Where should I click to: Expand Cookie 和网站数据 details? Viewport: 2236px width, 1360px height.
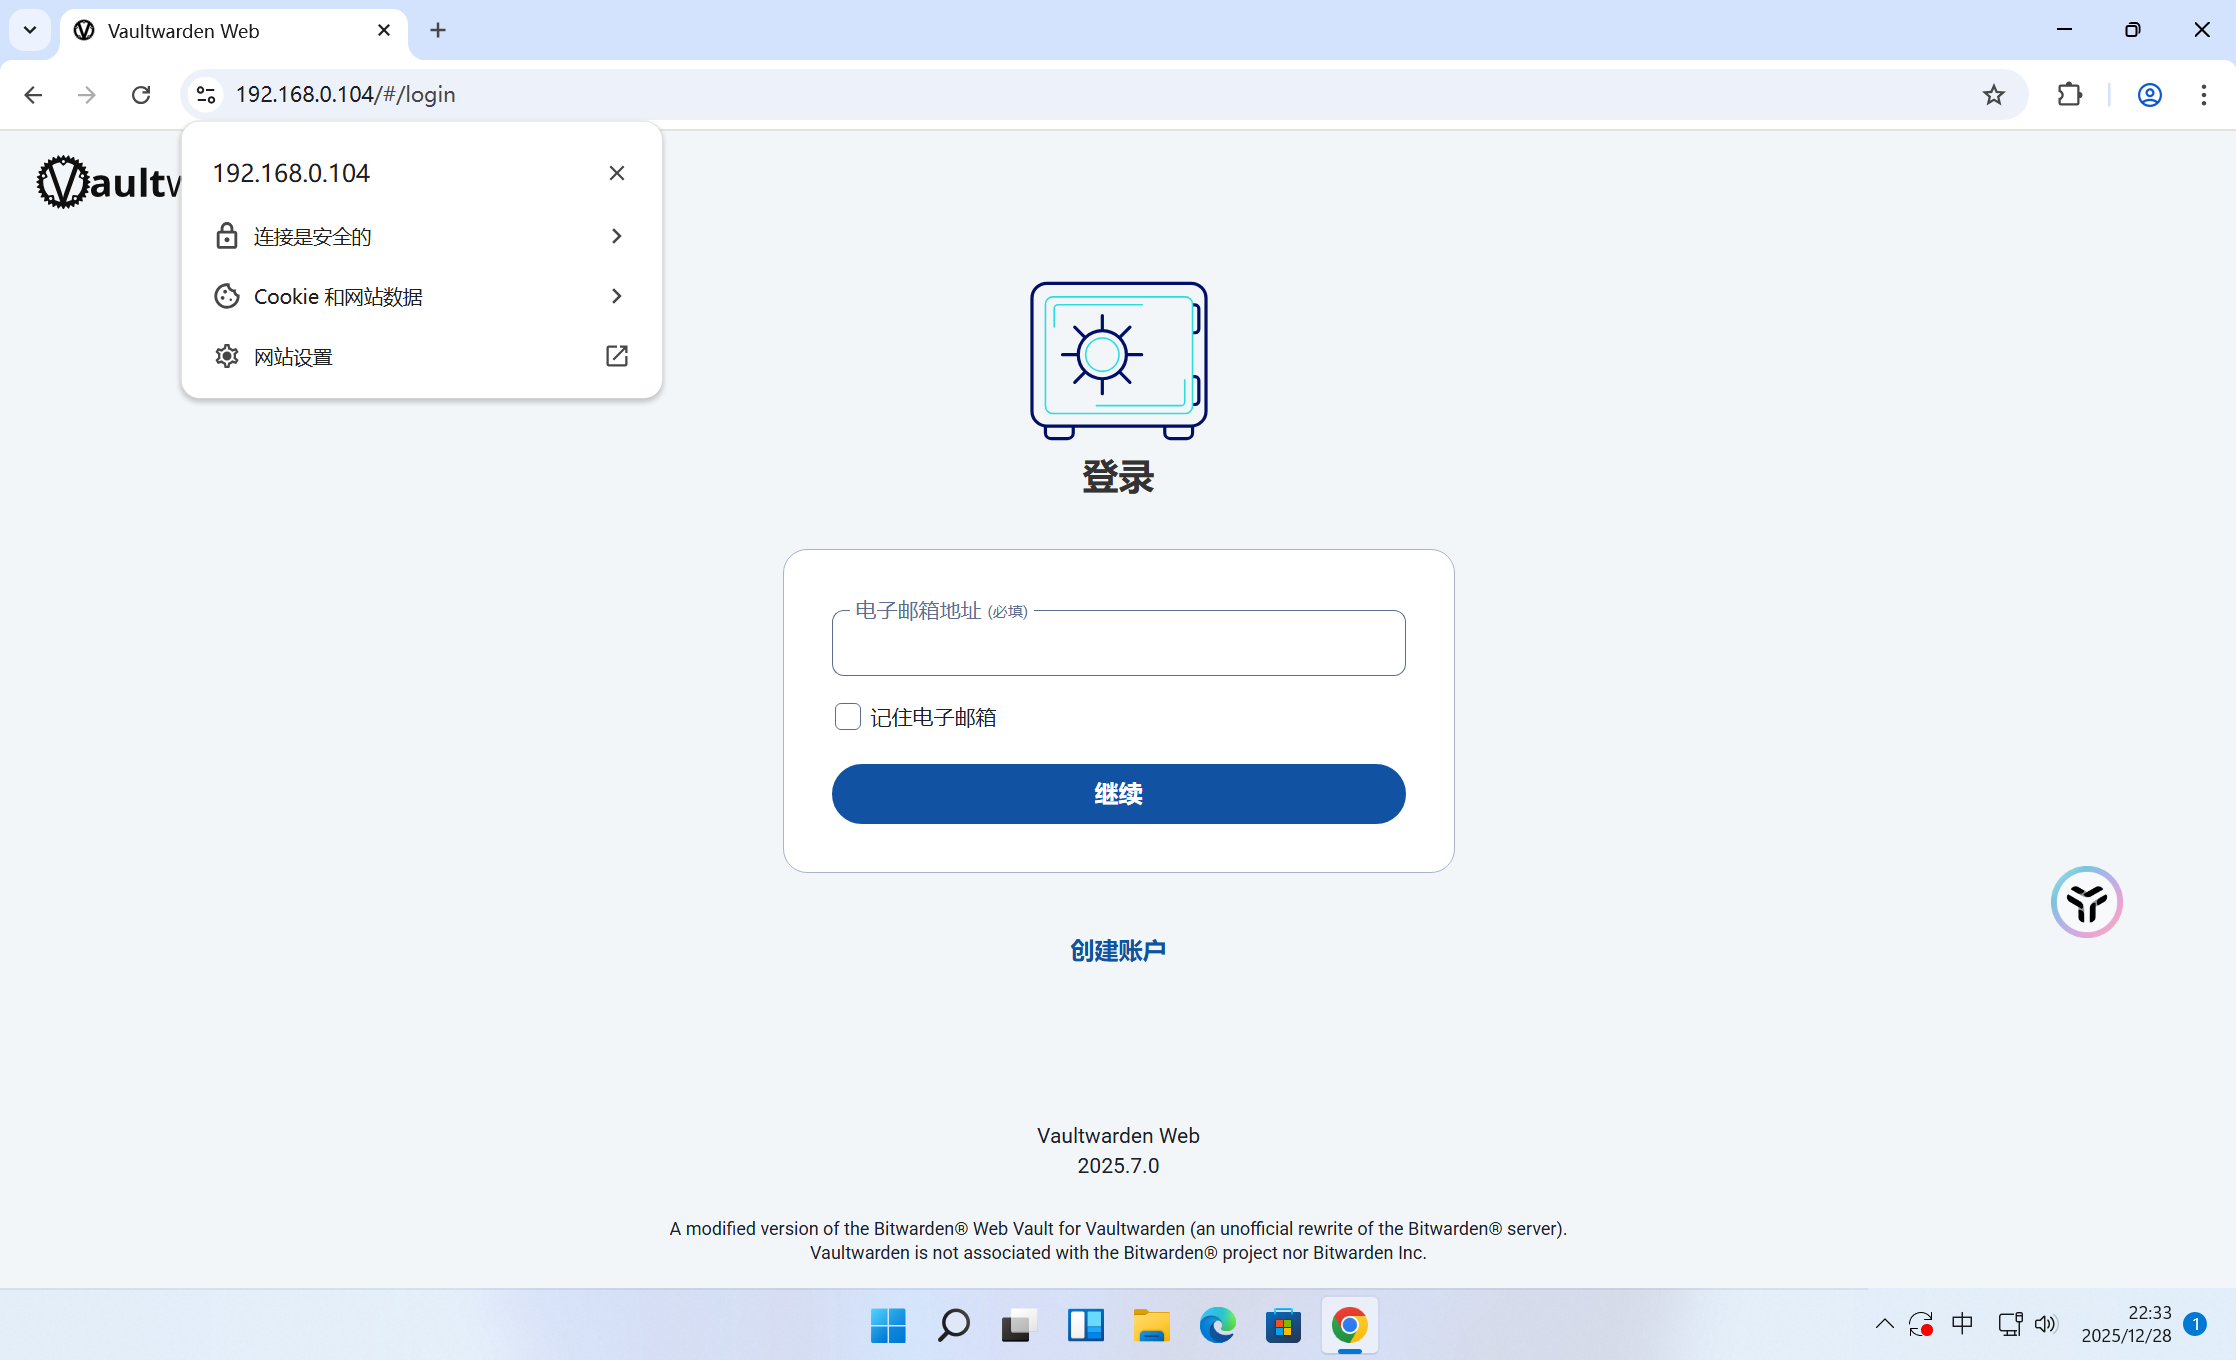tap(420, 296)
